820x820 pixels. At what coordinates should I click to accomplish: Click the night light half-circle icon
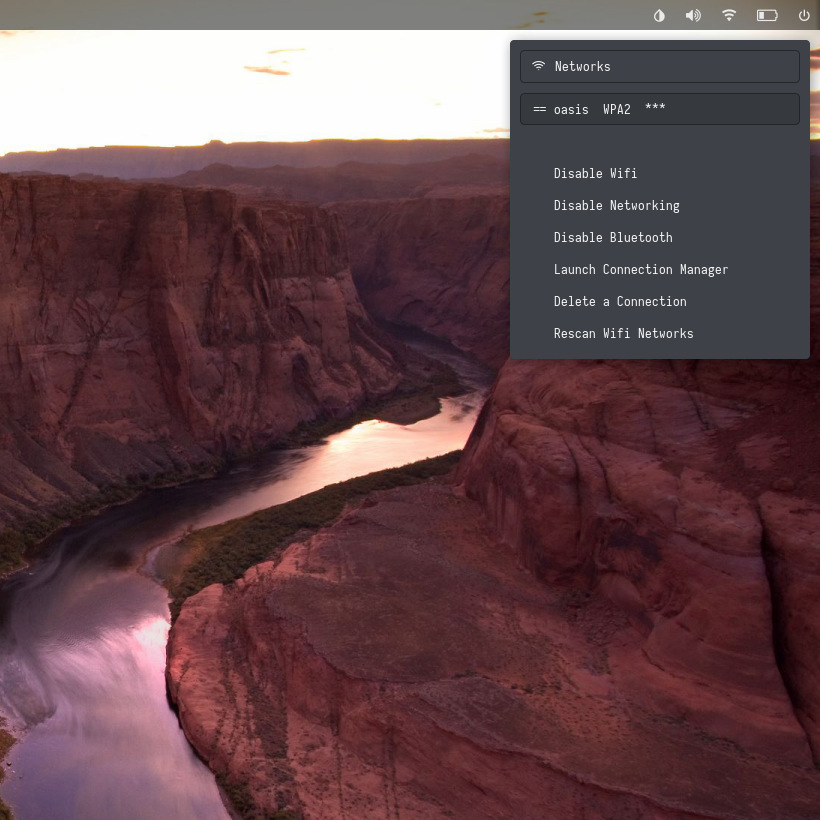659,15
